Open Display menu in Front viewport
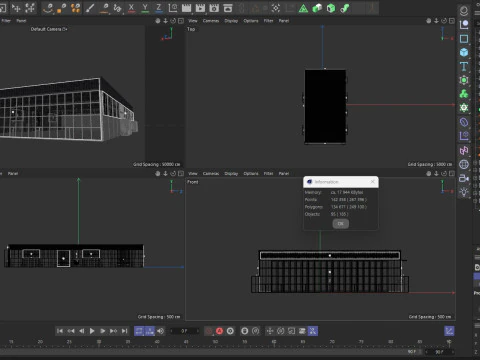Viewport: 480px width, 360px height. [231, 173]
